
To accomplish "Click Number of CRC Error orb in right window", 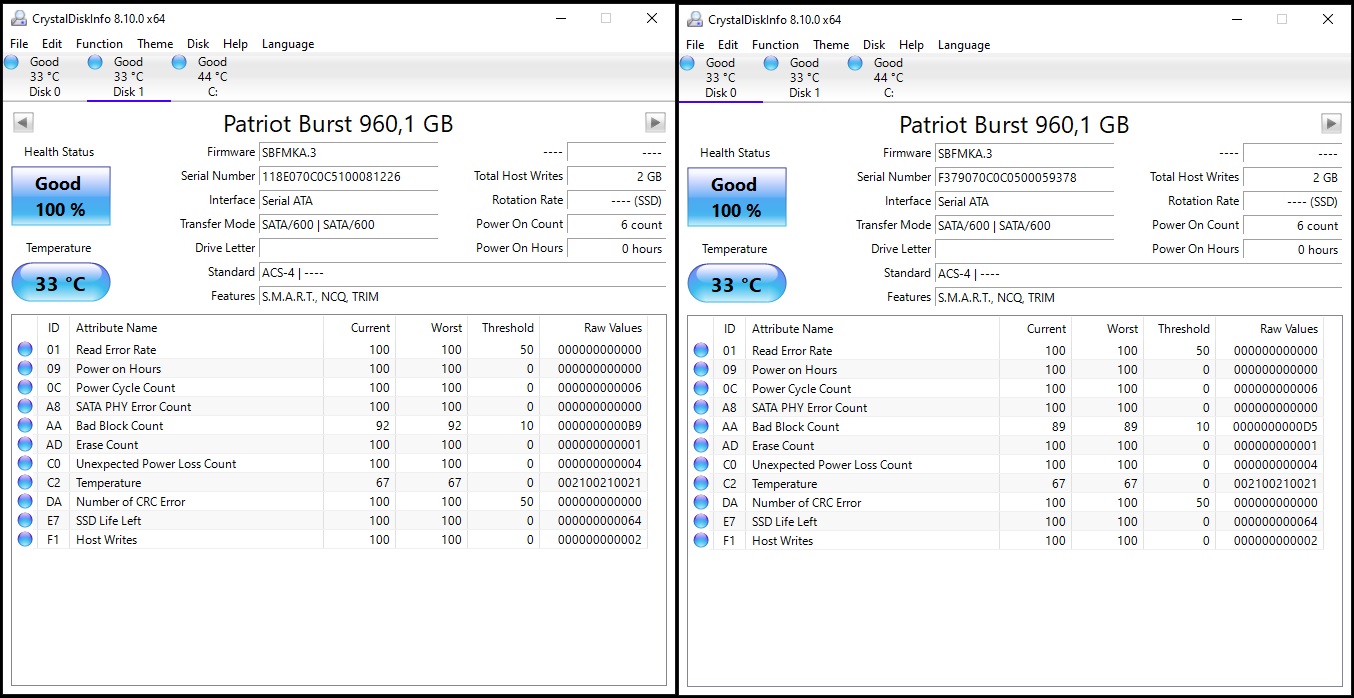I will pos(701,503).
